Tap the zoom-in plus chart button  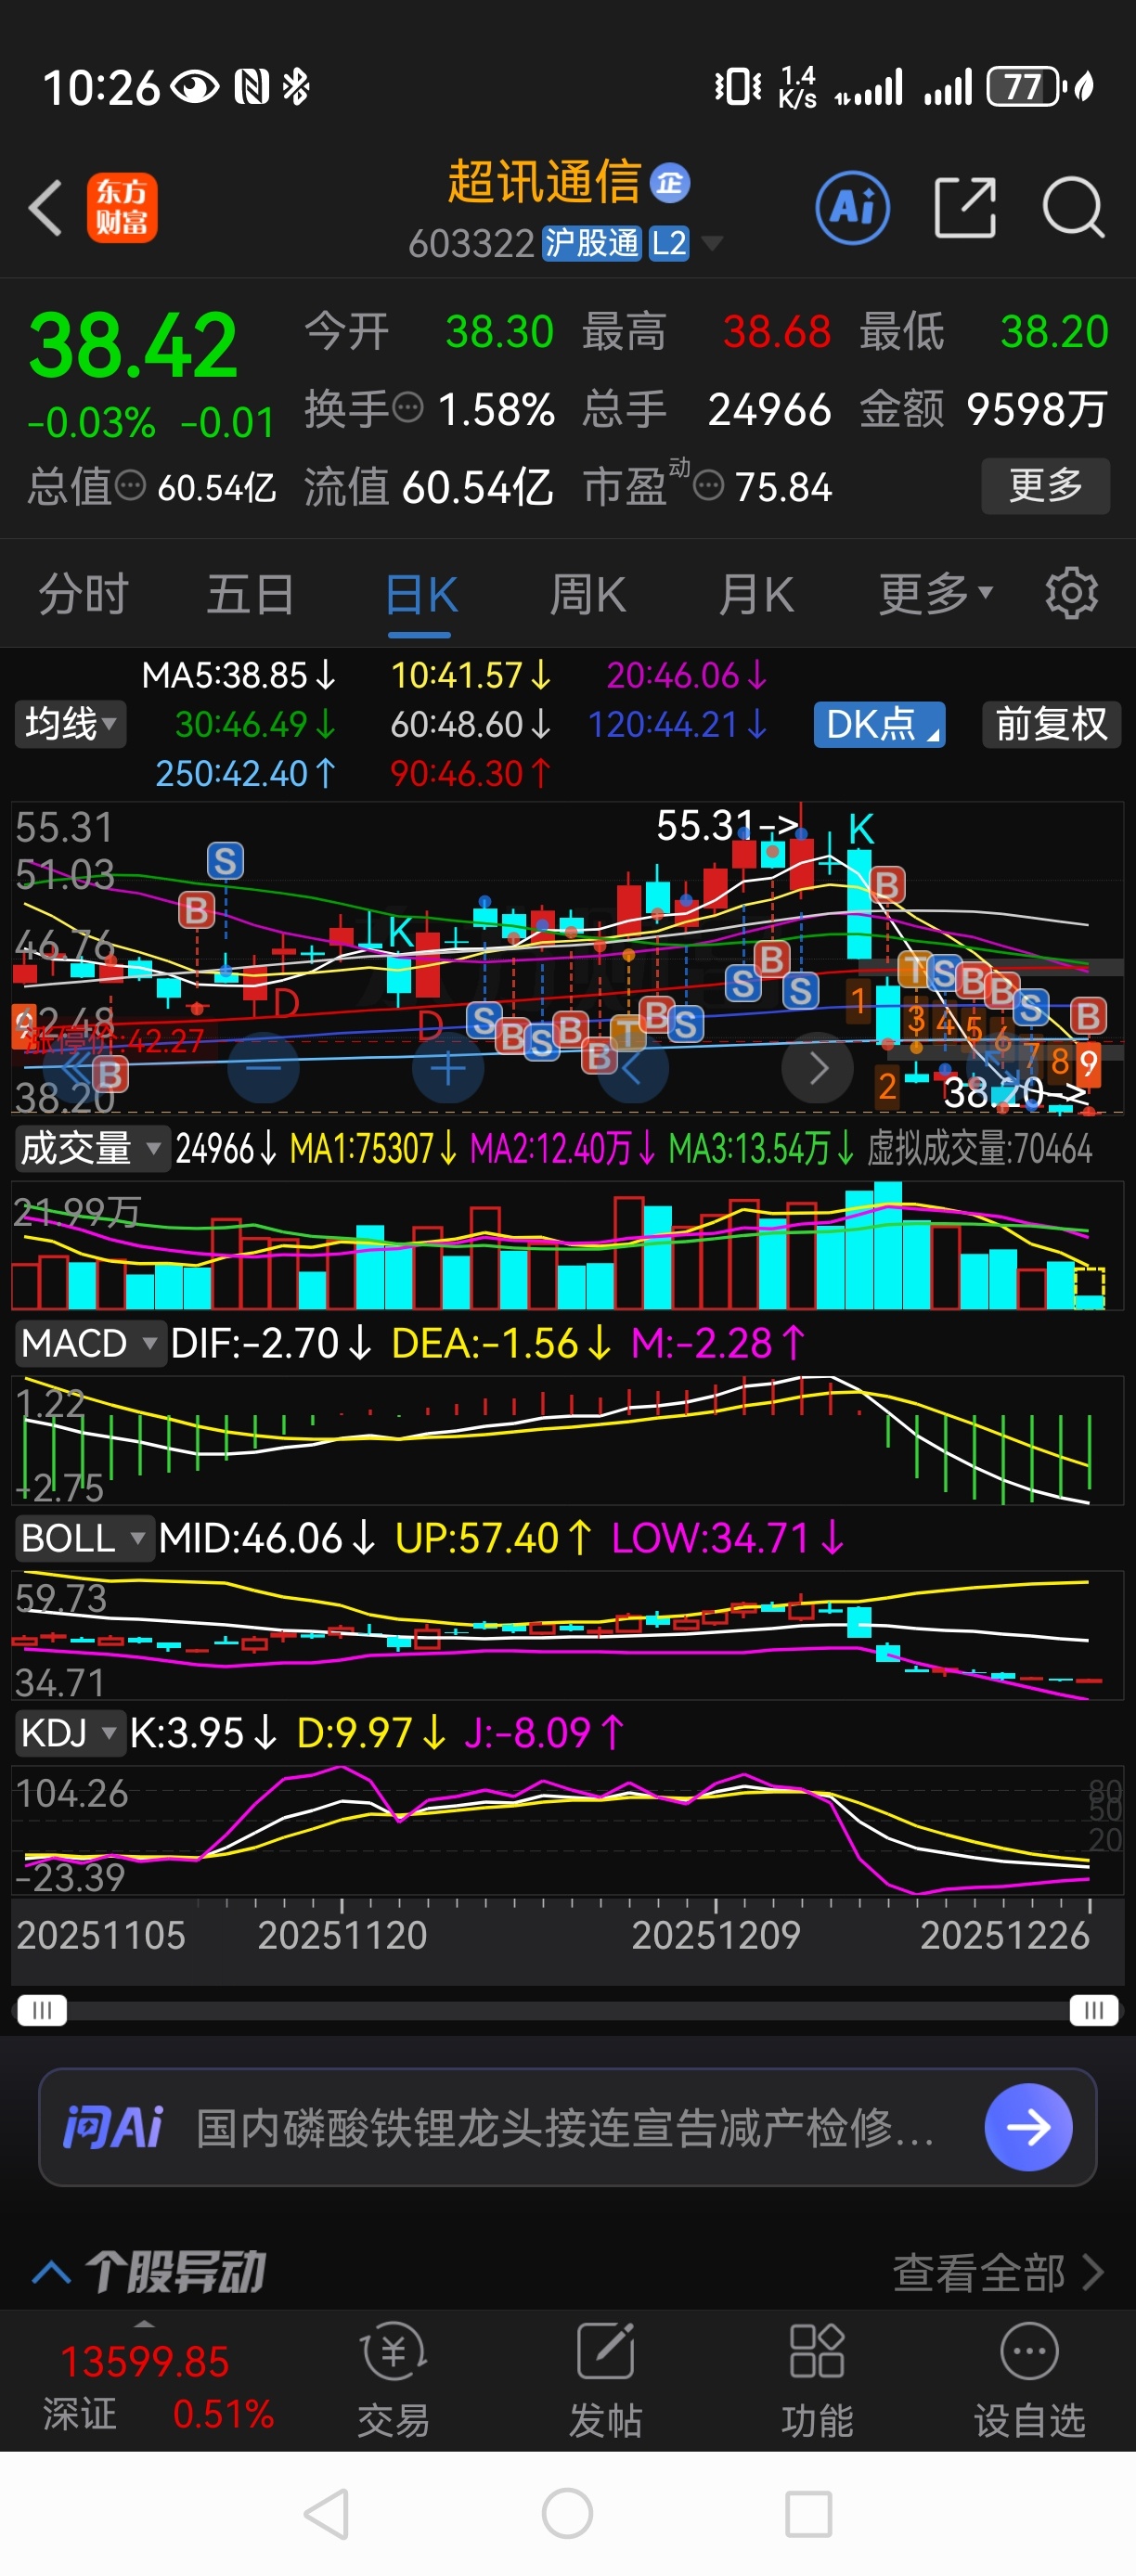pos(448,1067)
